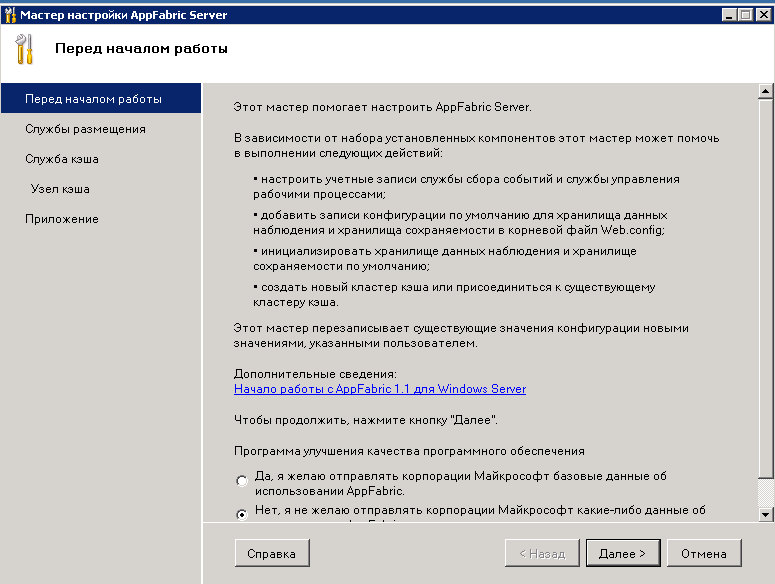Switch to the "Приложение" step
The height and width of the screenshot is (584, 775).
[x=61, y=219]
